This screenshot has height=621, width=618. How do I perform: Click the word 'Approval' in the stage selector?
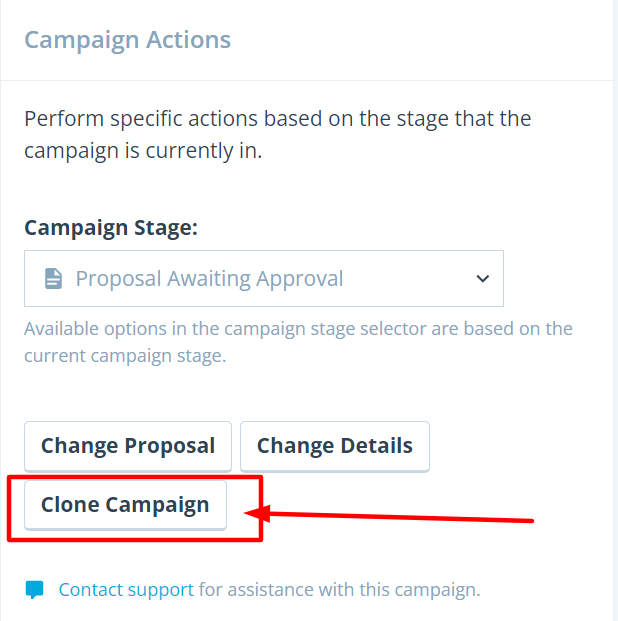pyautogui.click(x=299, y=279)
